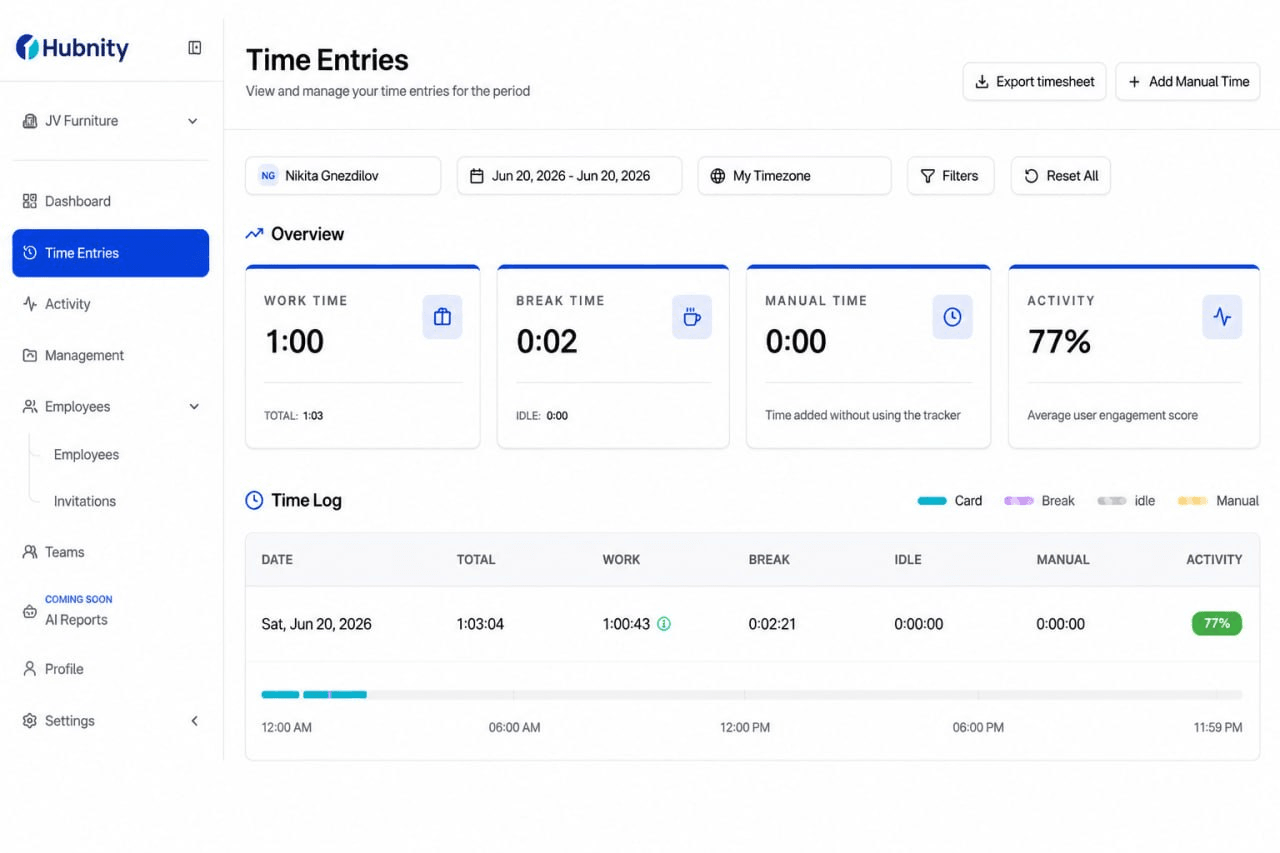The image size is (1280, 853).
Task: Click the Management icon in sidebar
Action: tap(29, 355)
